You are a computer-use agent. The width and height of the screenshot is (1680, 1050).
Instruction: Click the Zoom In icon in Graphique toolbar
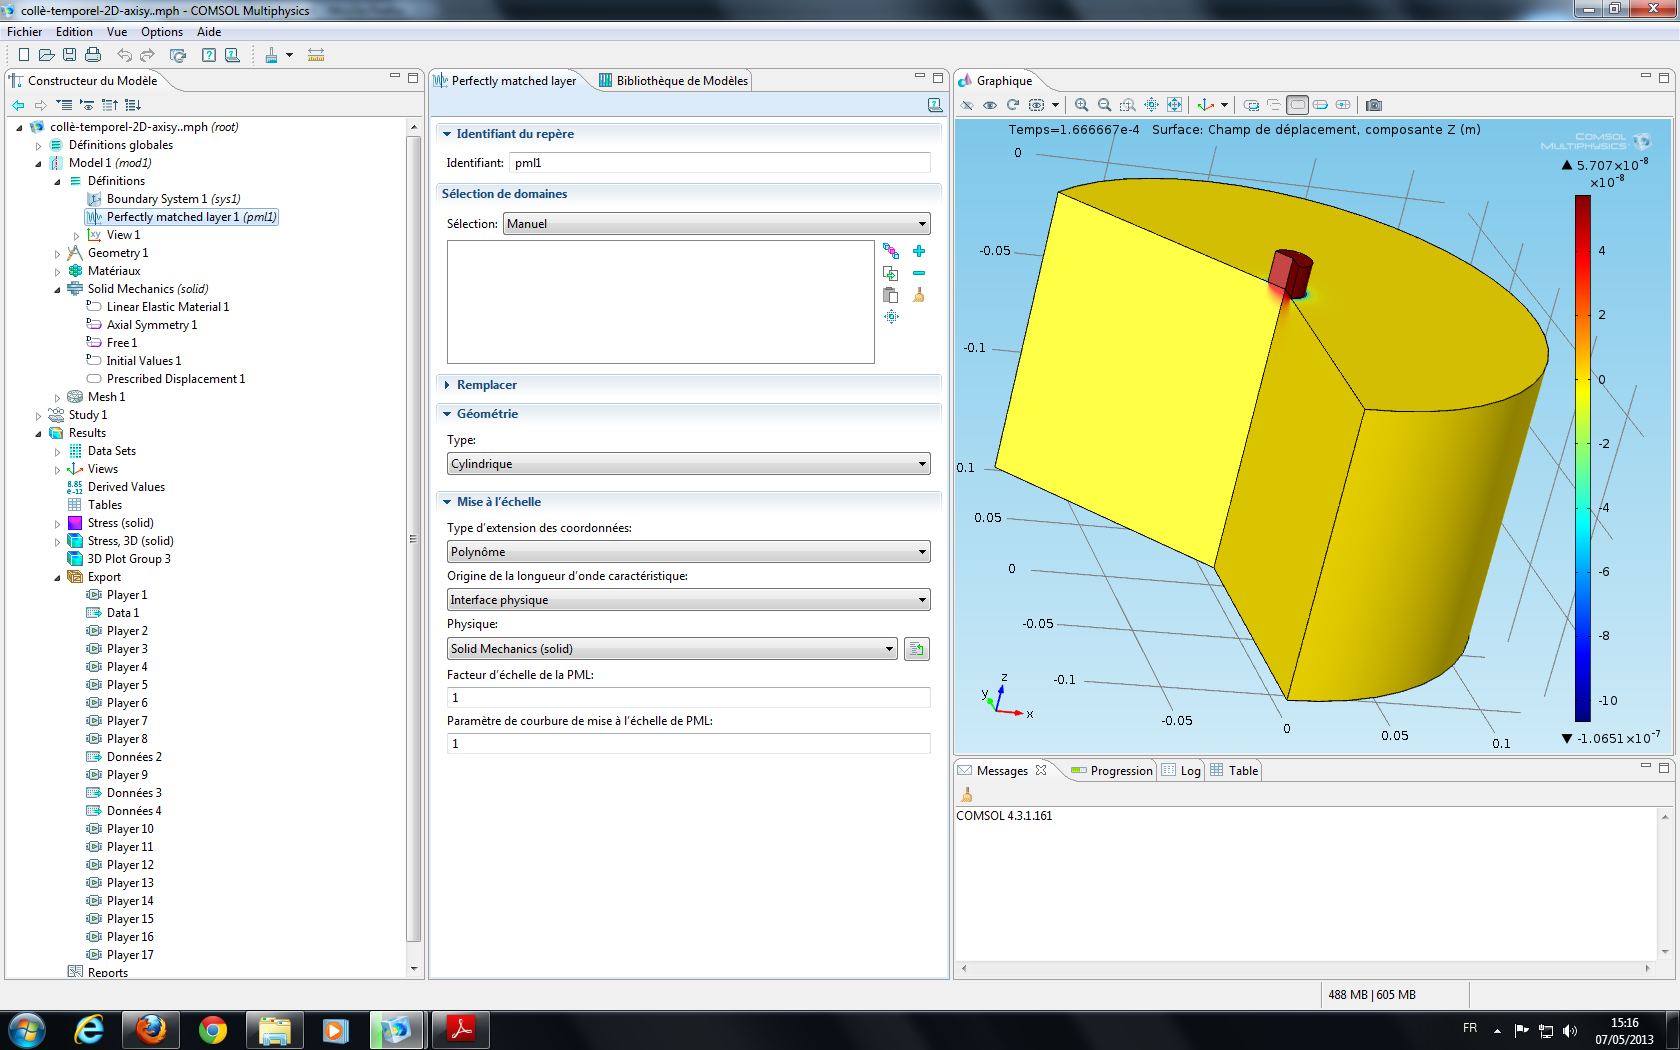coord(1081,105)
